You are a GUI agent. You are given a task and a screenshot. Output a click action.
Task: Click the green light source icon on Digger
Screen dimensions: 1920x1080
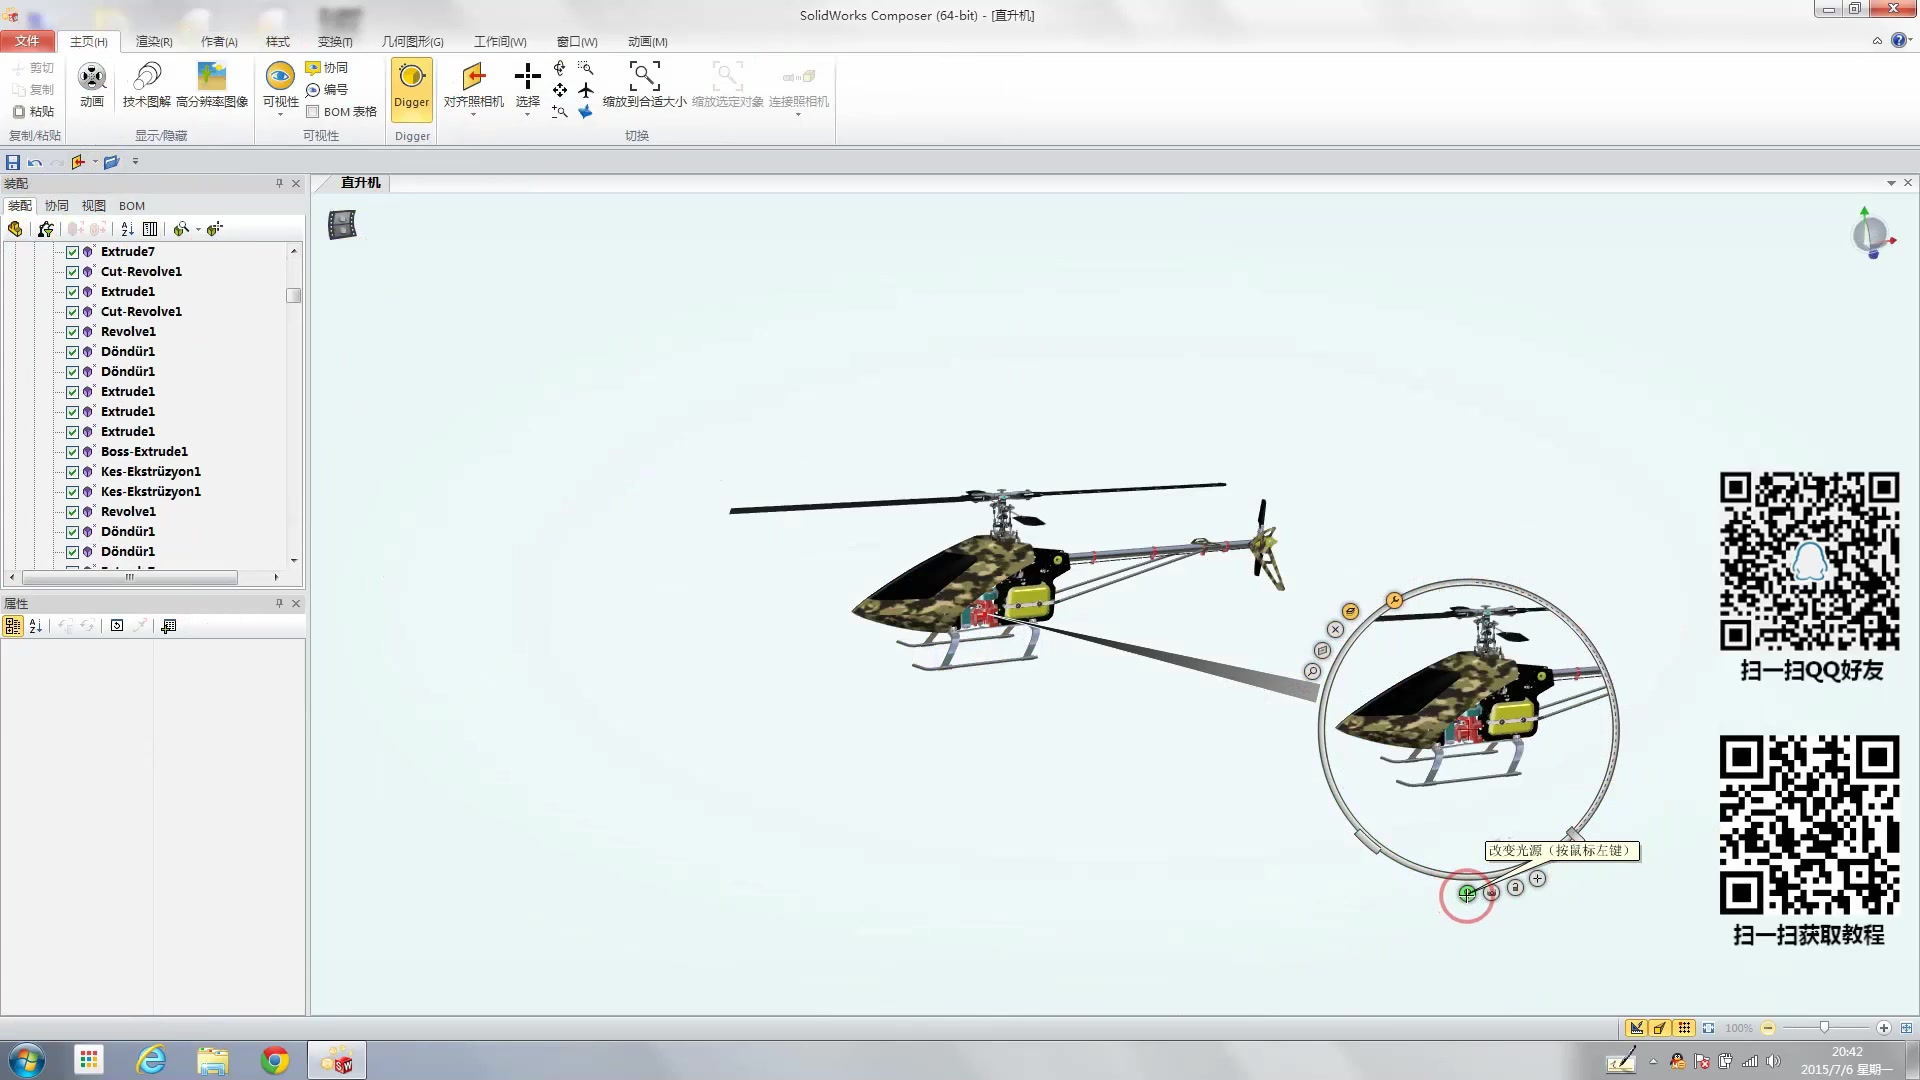click(x=1466, y=894)
